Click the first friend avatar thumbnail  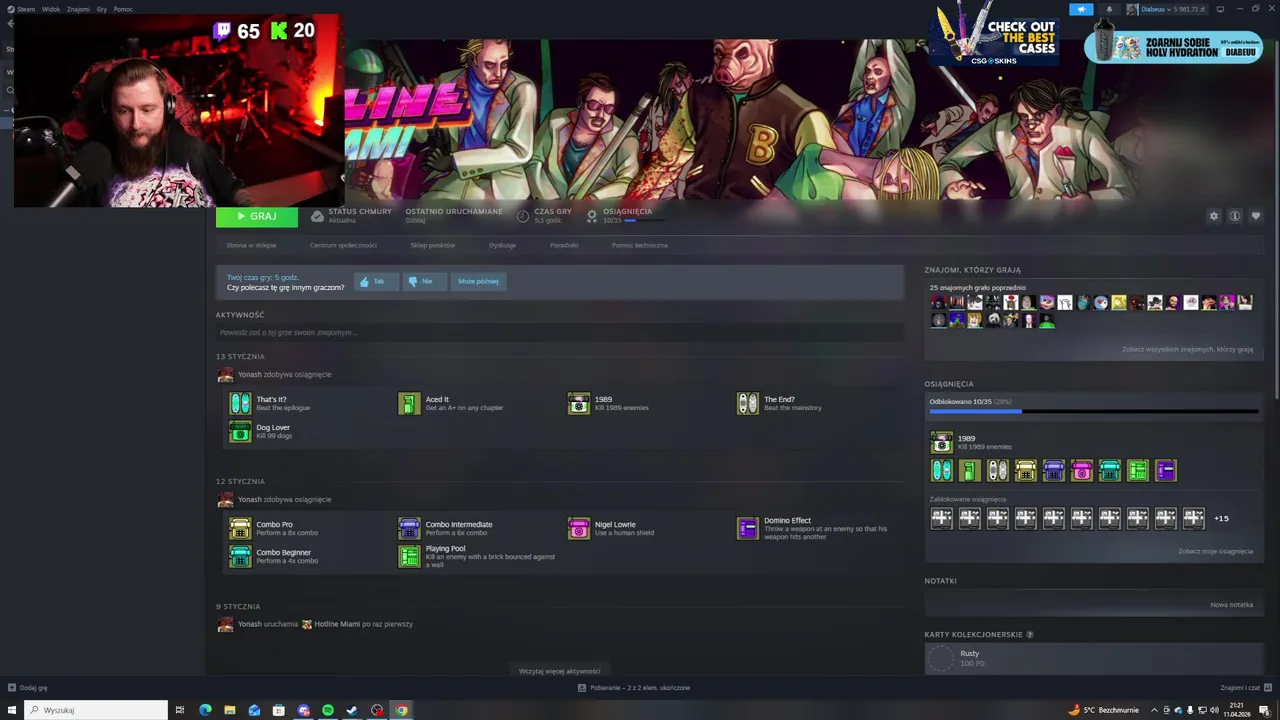click(x=938, y=302)
